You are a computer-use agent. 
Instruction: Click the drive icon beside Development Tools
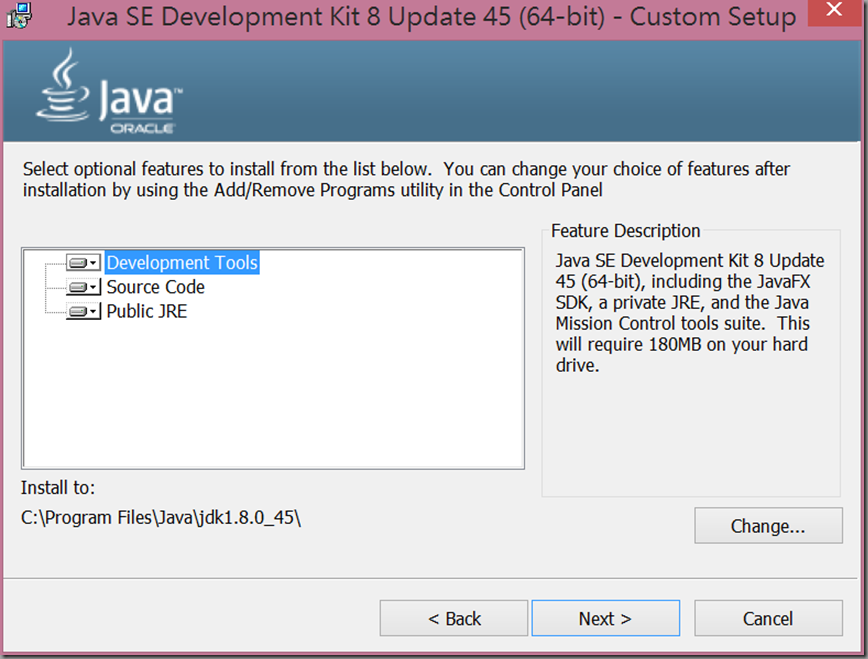[77, 263]
